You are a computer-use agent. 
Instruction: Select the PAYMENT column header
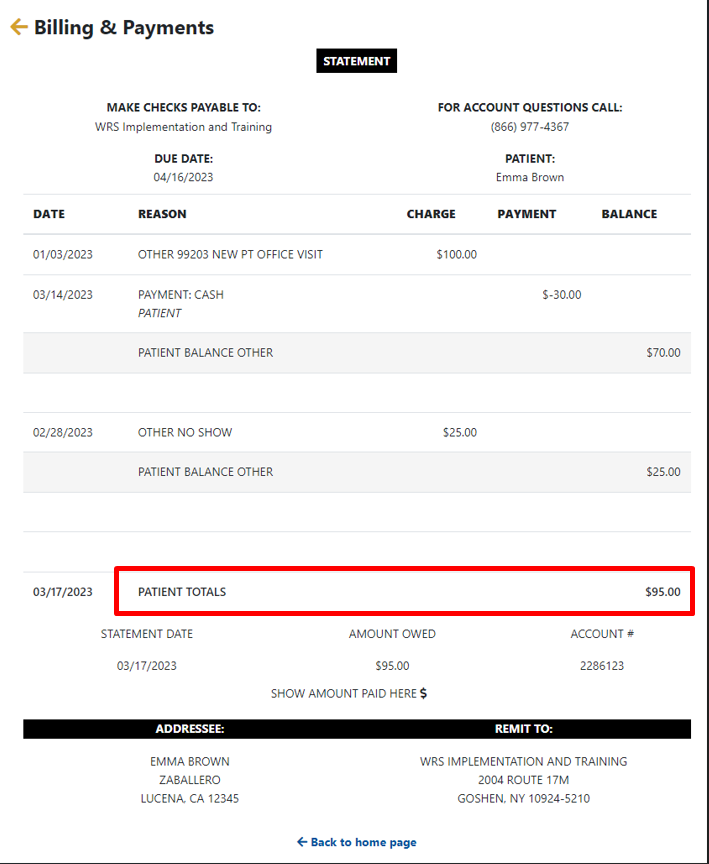pos(526,214)
